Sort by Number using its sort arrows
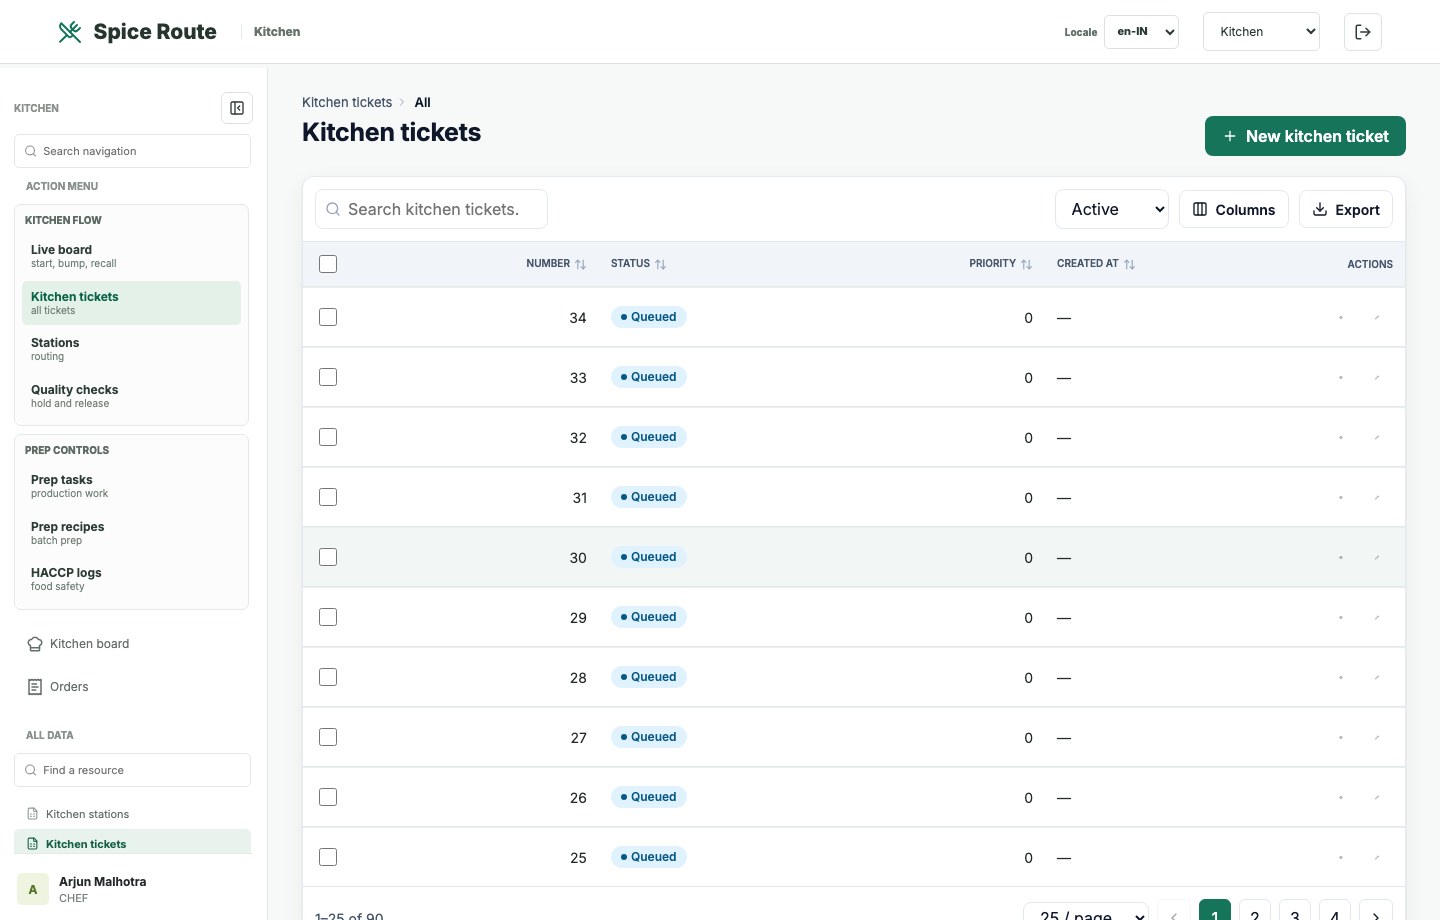 580,264
